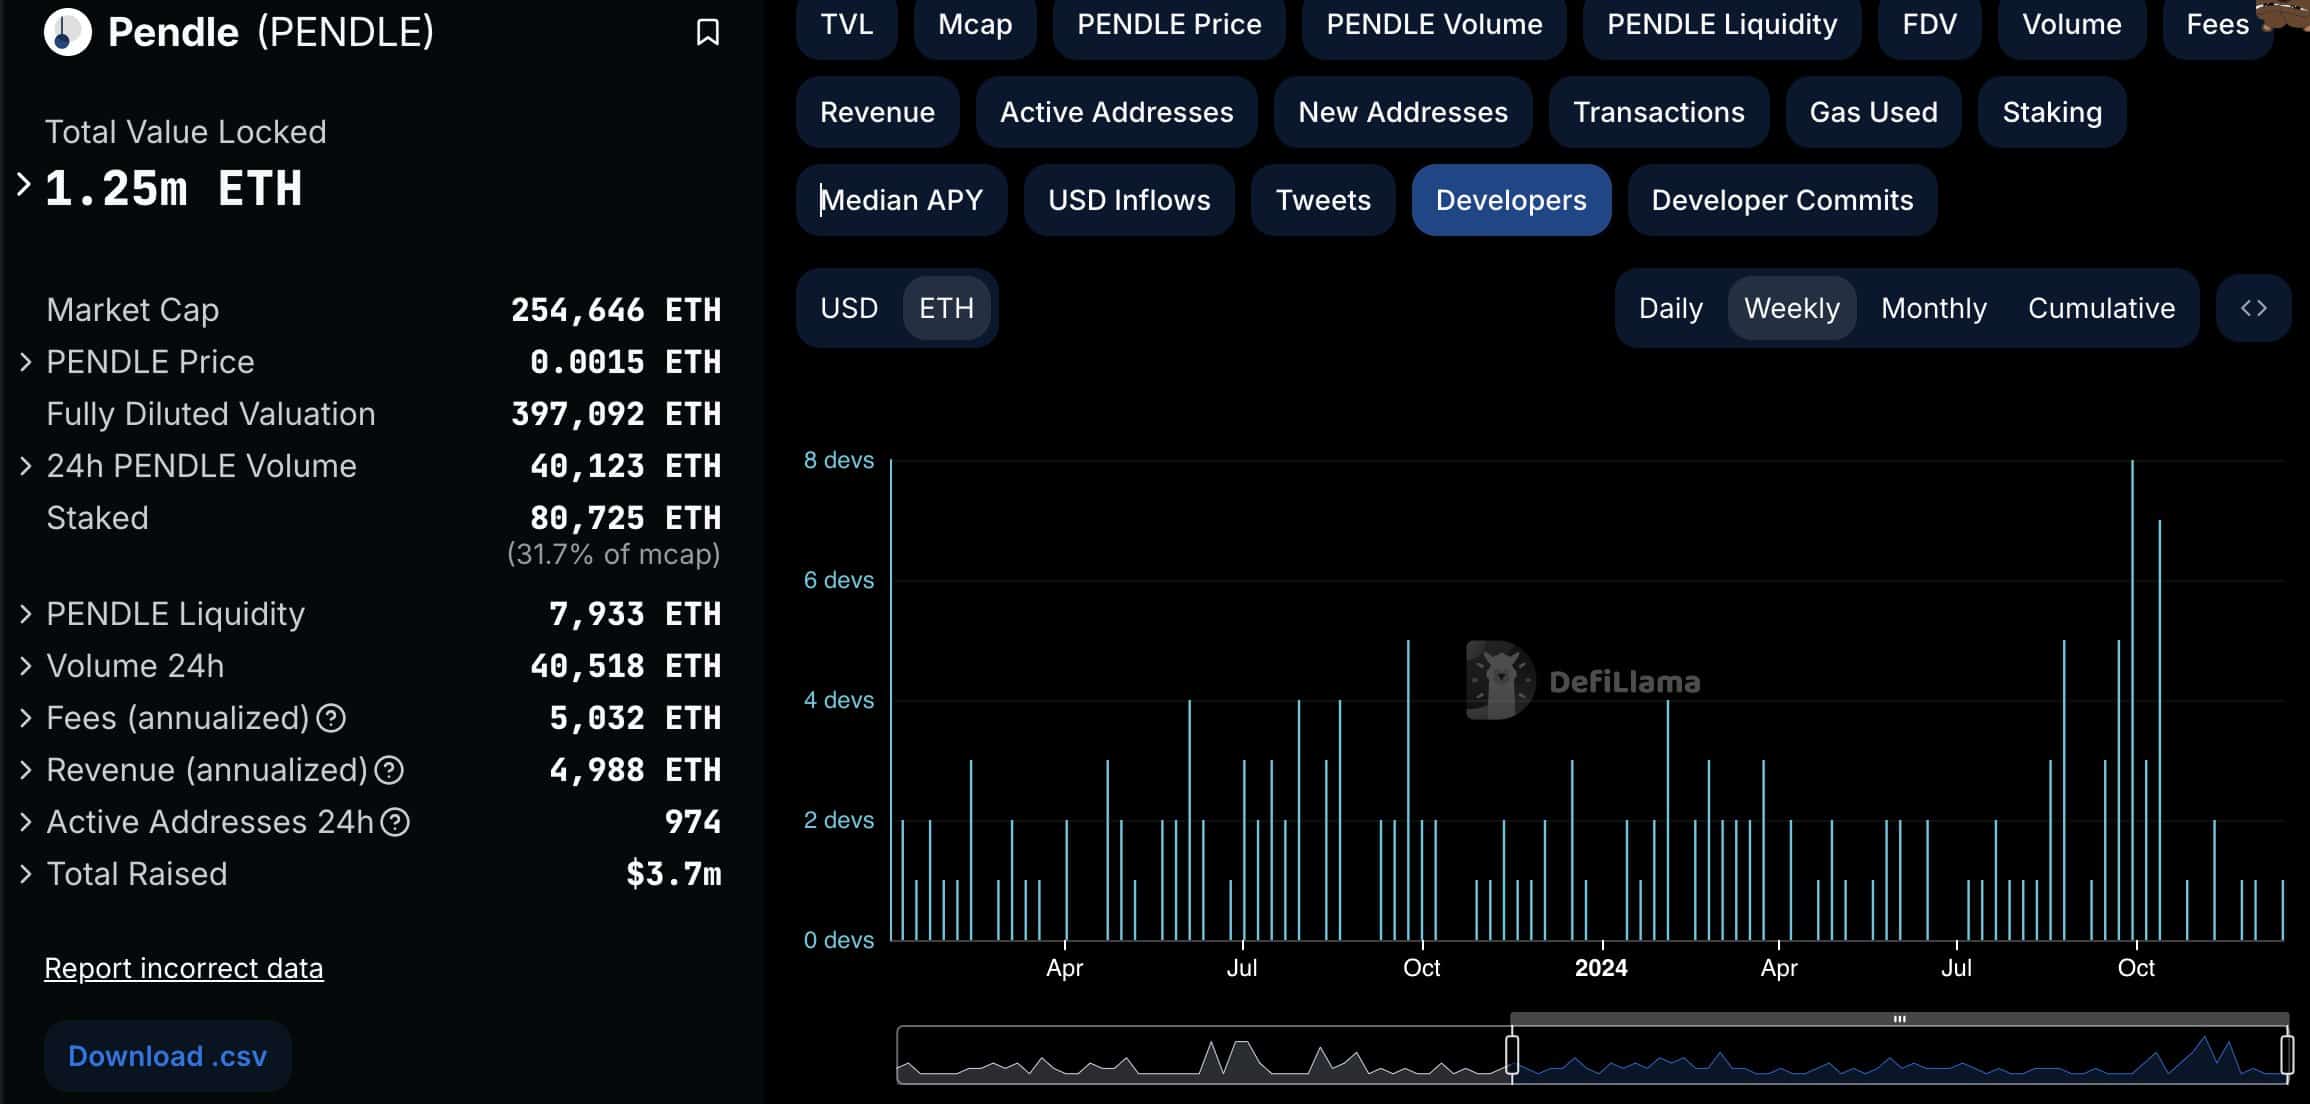Click the tallest developer bar in the chart
This screenshot has width=2310, height=1104.
(x=2132, y=700)
